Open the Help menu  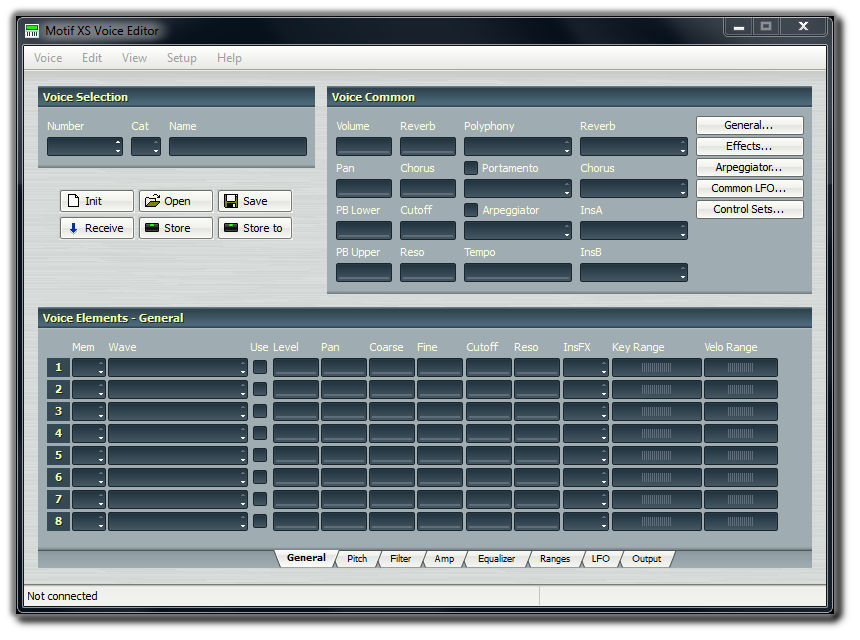tap(229, 58)
